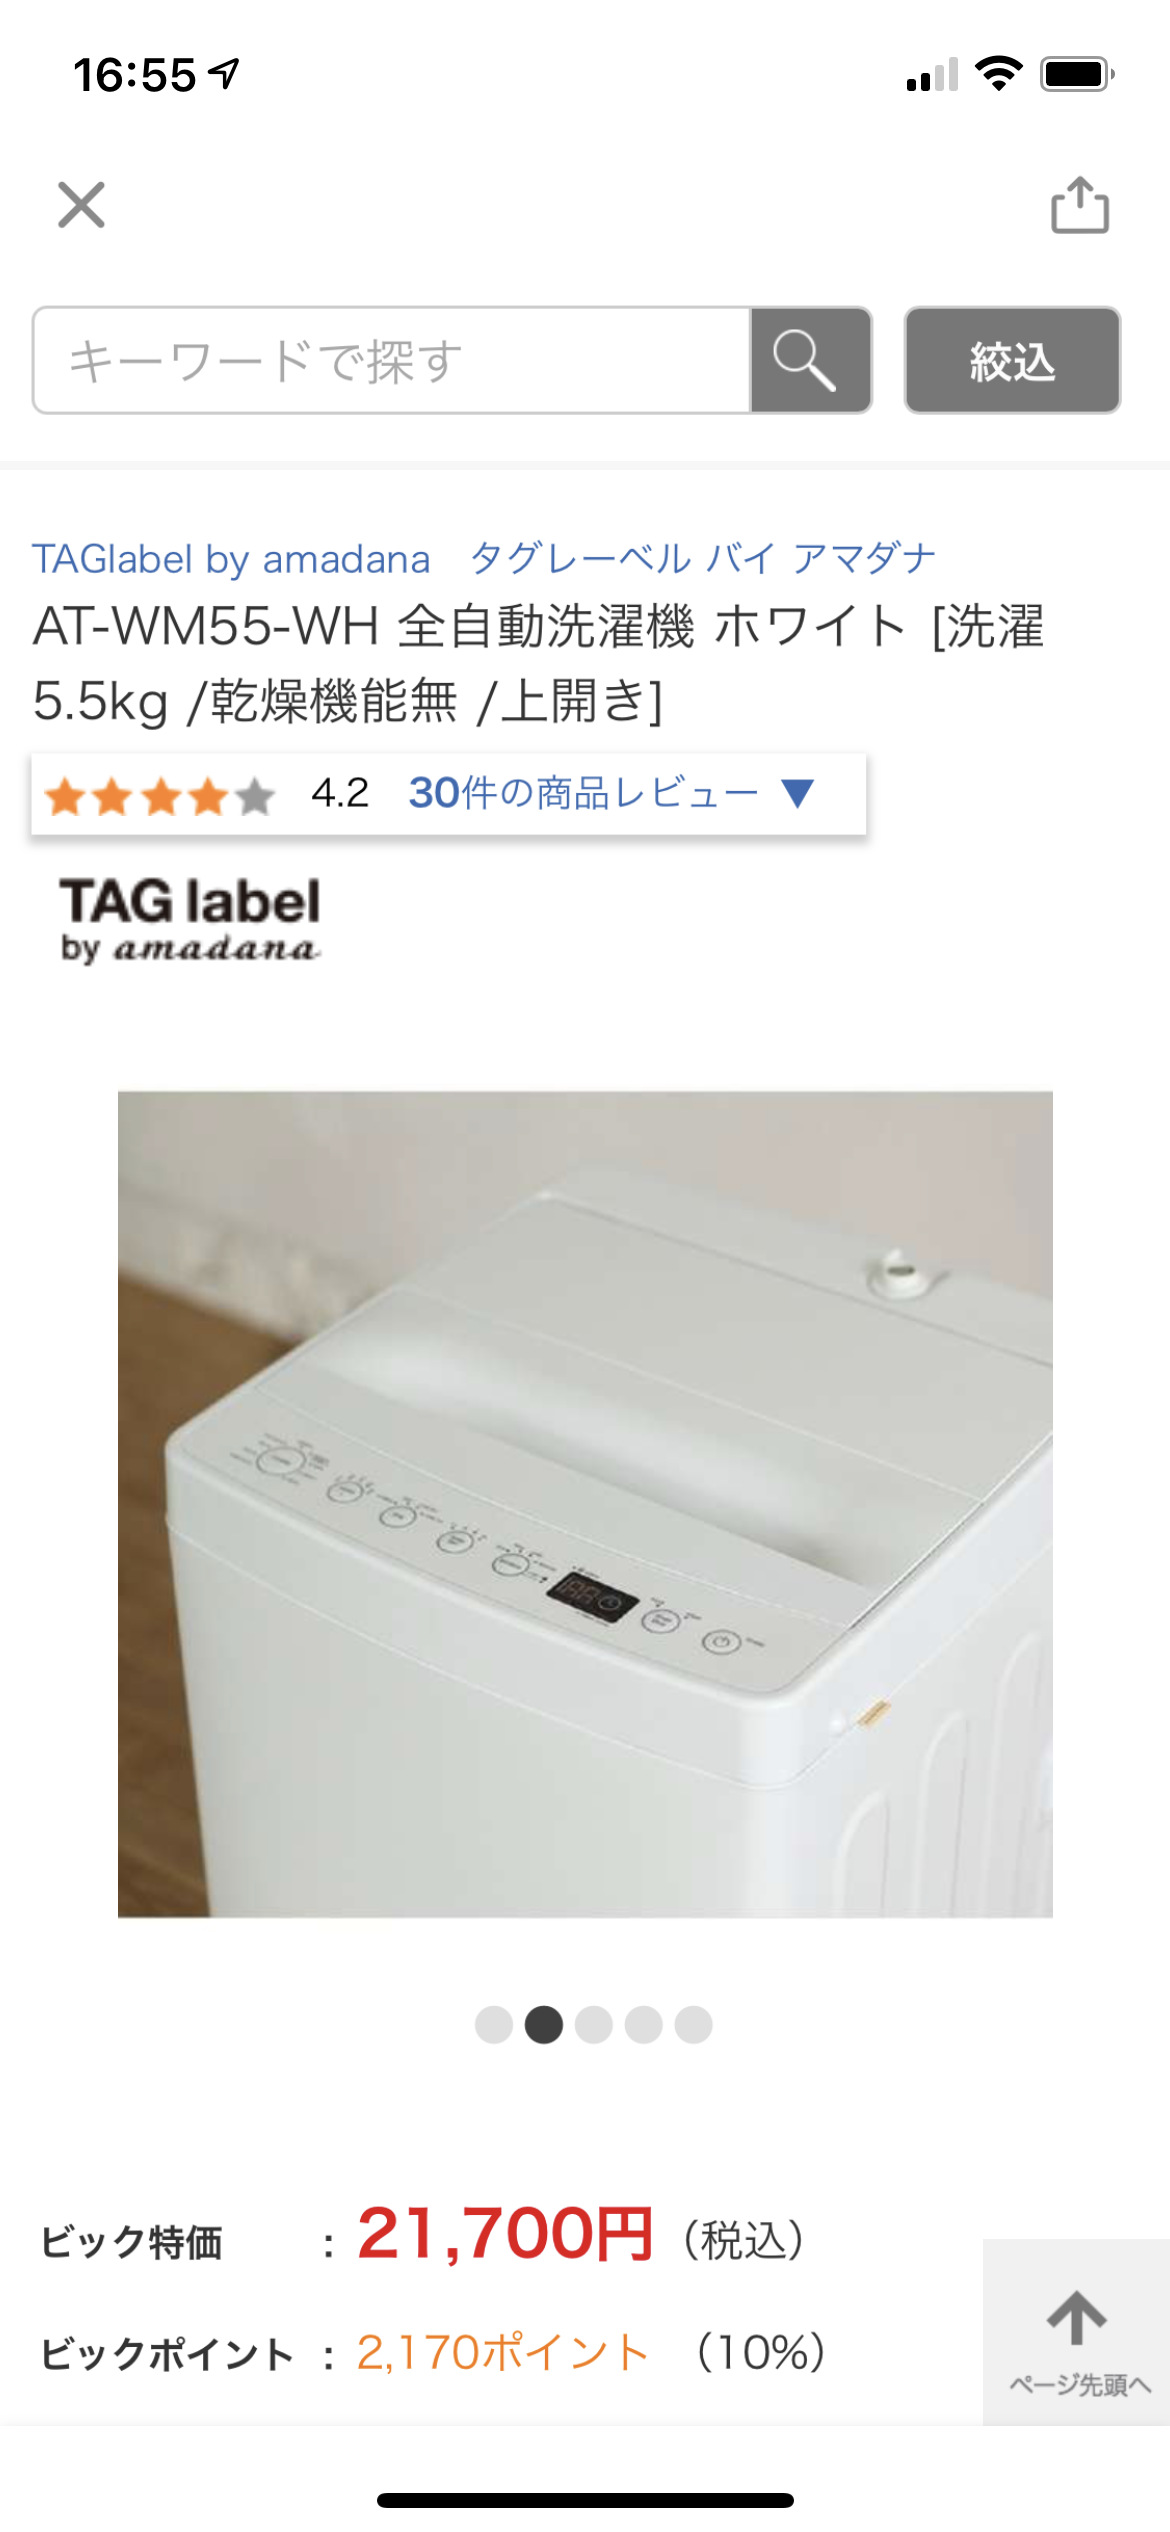Open the 絞込 filter button
Screen dimensions: 1170x2532
point(1012,360)
